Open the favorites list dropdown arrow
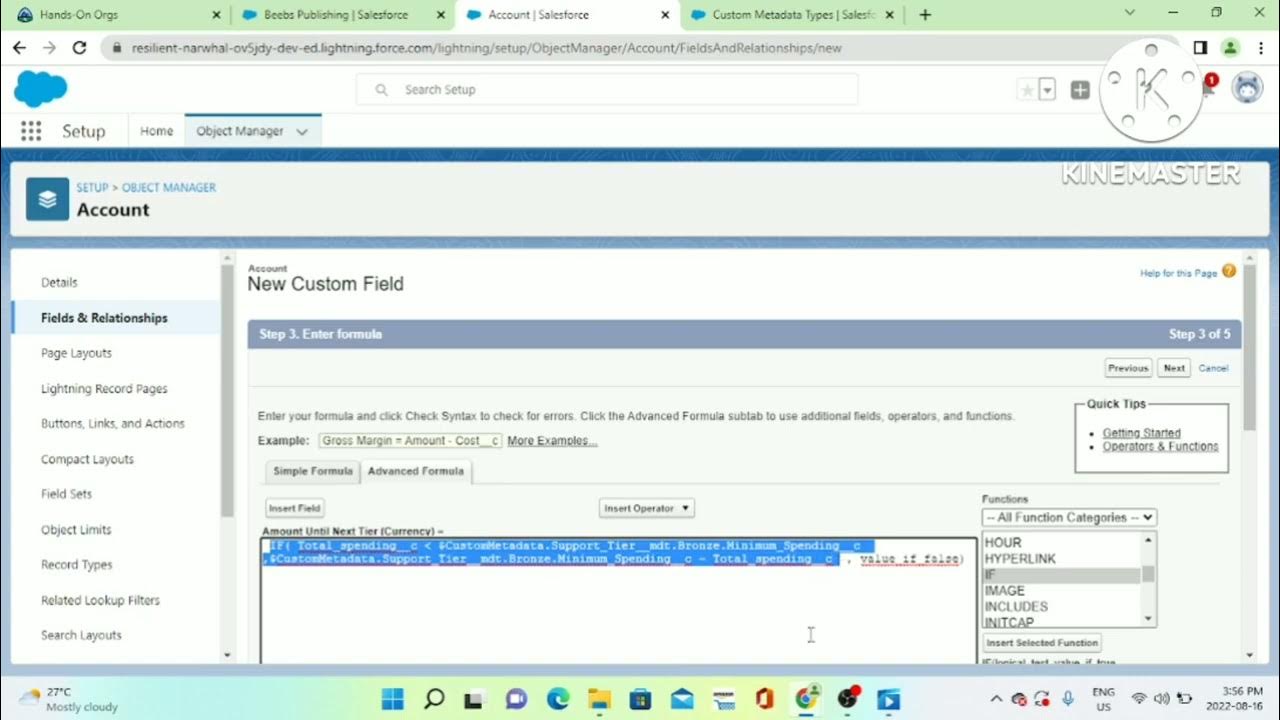The image size is (1280, 720). 1047,90
